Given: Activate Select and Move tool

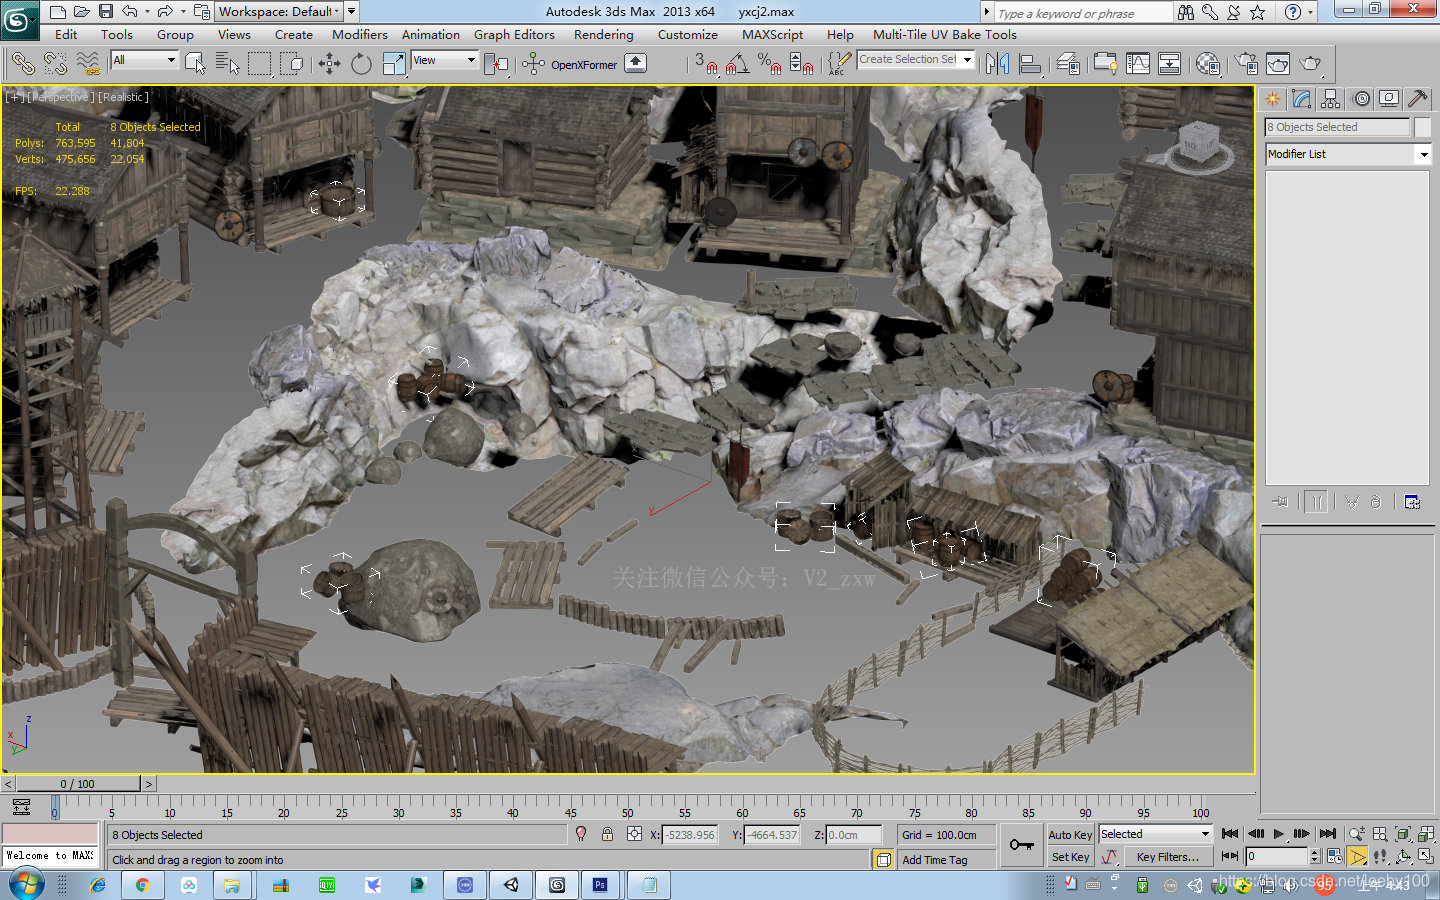Looking at the screenshot, I should tap(329, 63).
